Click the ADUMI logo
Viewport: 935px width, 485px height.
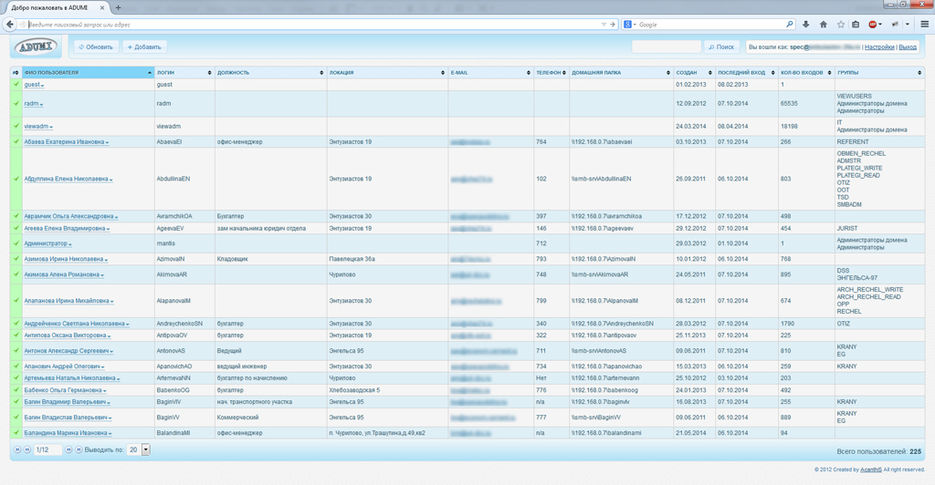click(x=35, y=47)
